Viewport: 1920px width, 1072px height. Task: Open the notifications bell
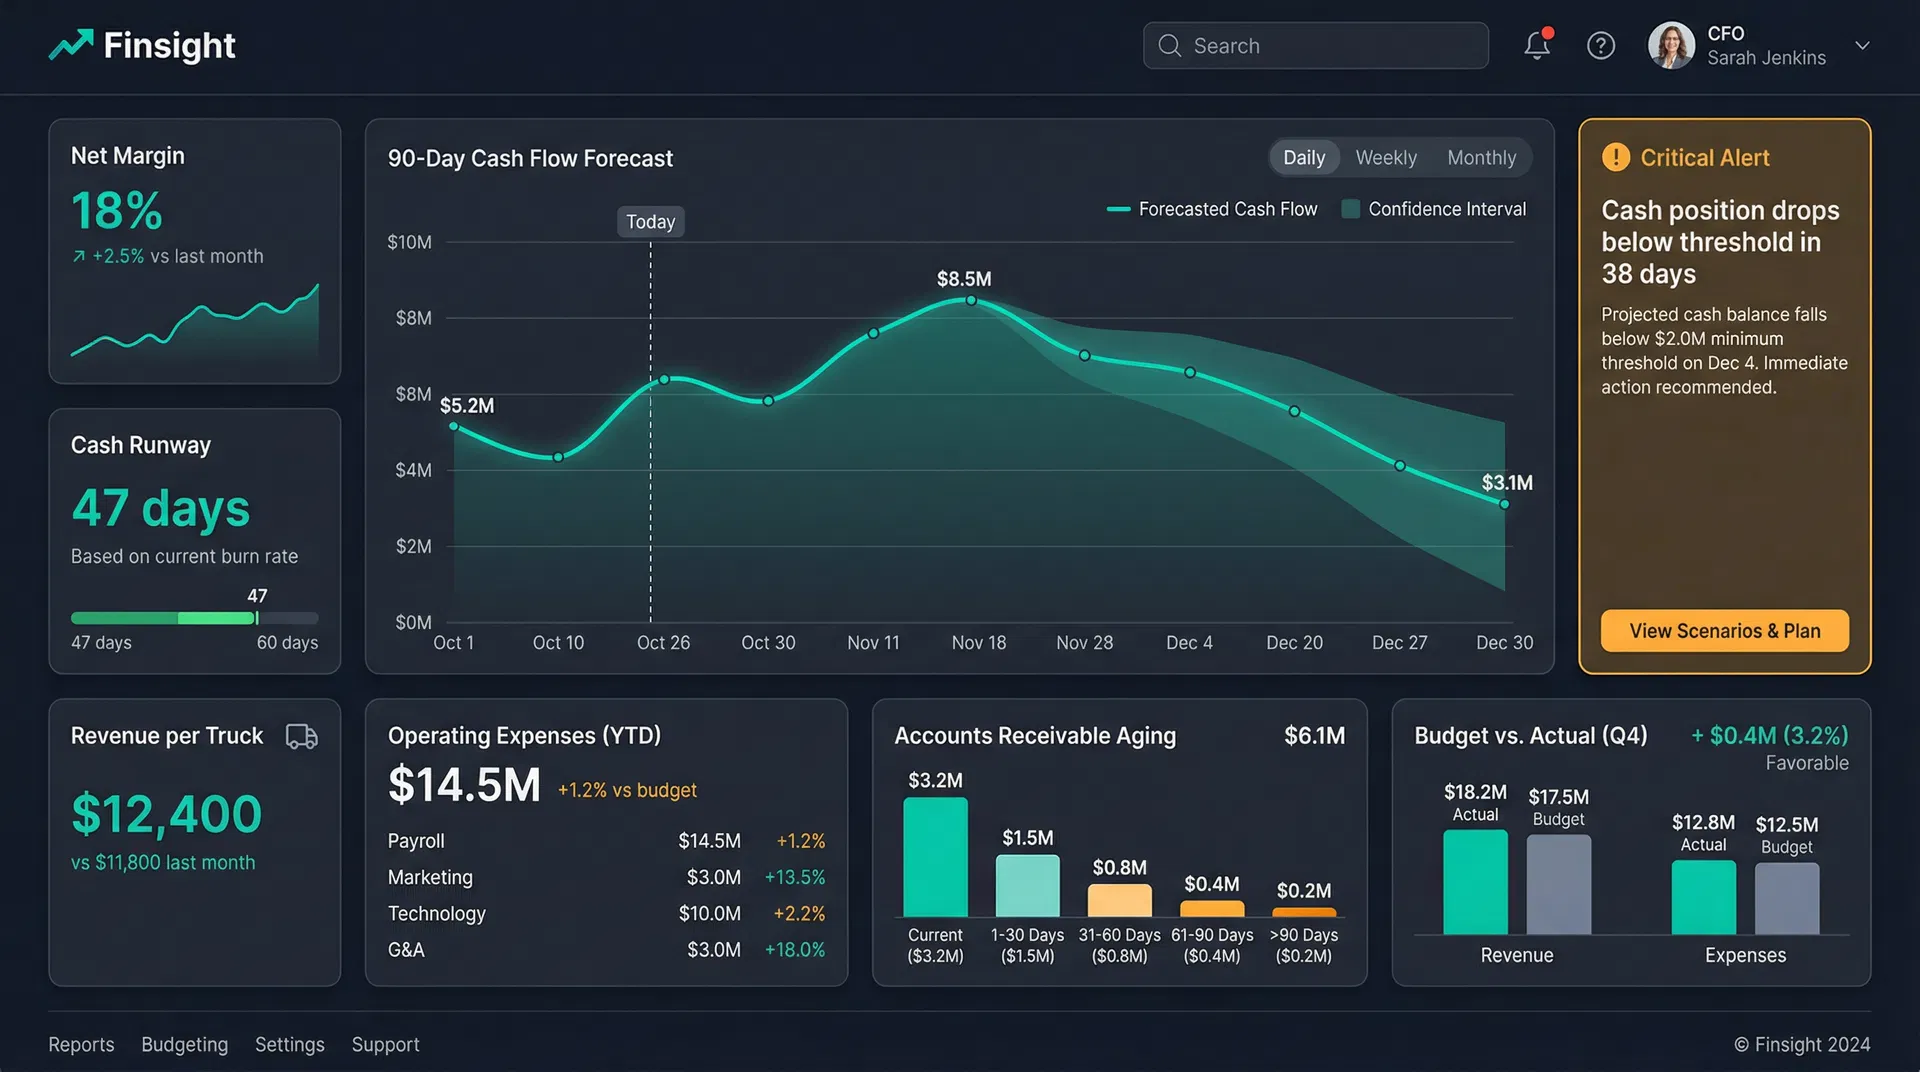(1537, 45)
